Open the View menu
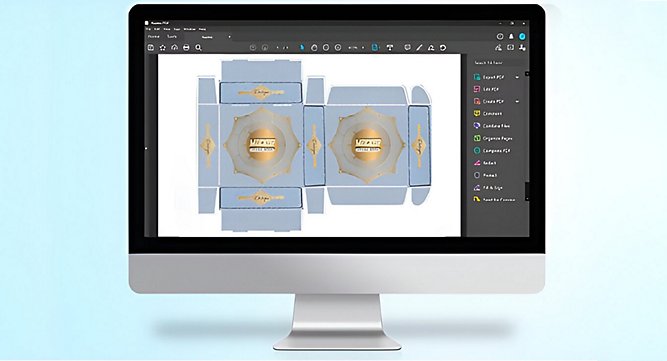 pos(167,29)
